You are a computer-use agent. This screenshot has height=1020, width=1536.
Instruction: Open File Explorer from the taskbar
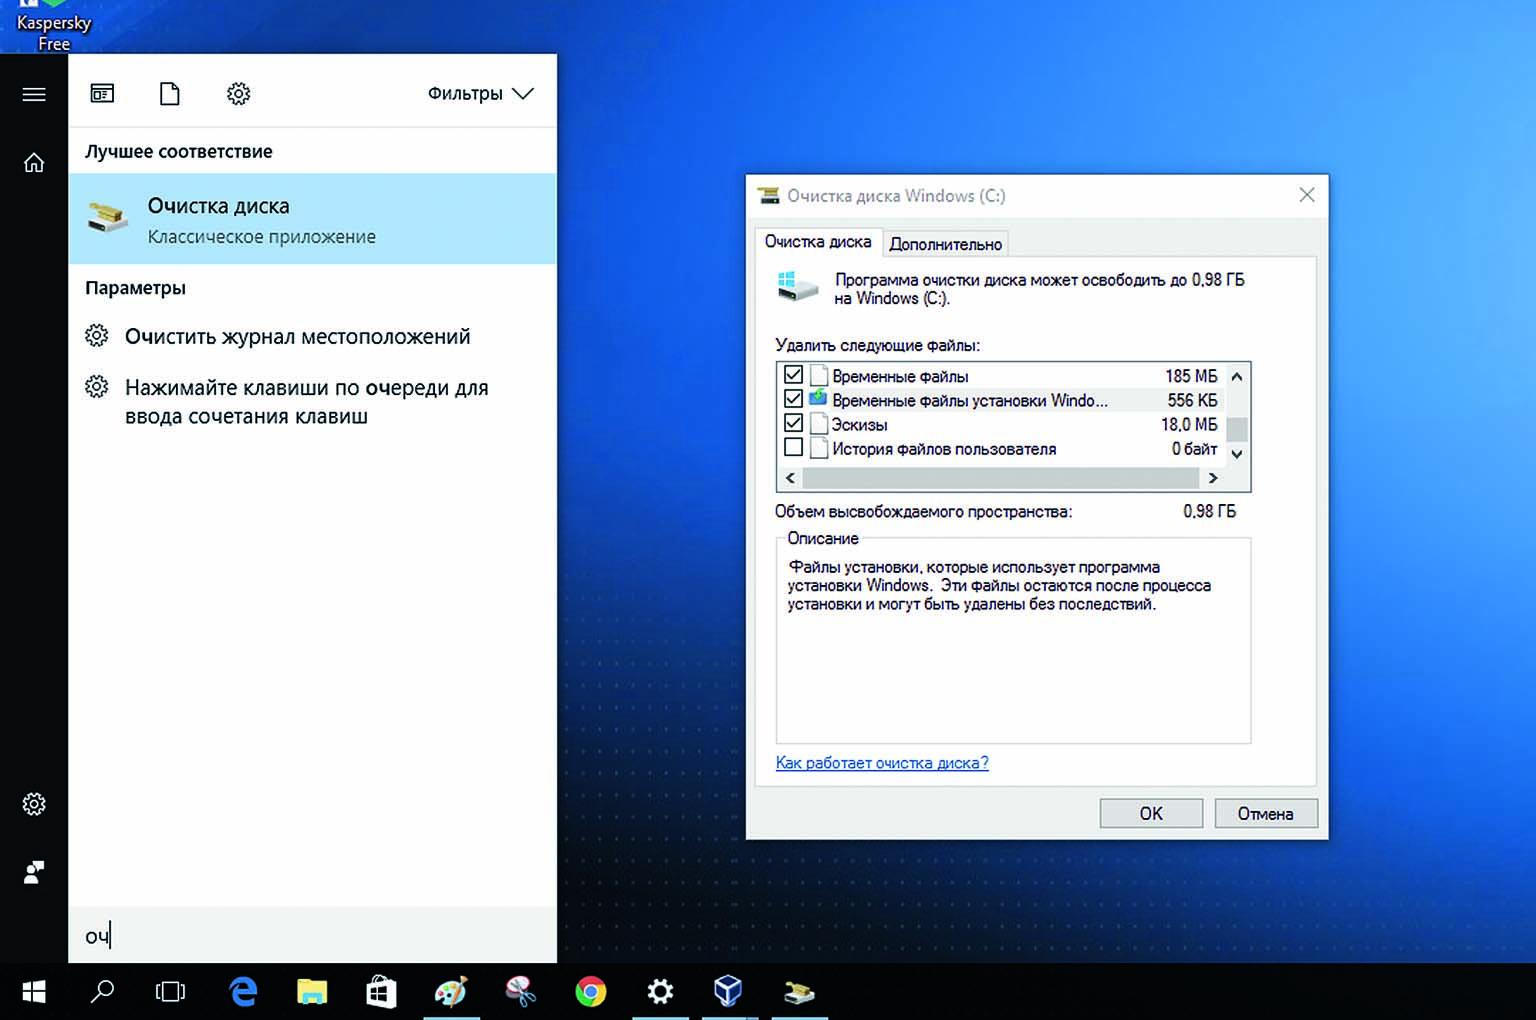312,992
